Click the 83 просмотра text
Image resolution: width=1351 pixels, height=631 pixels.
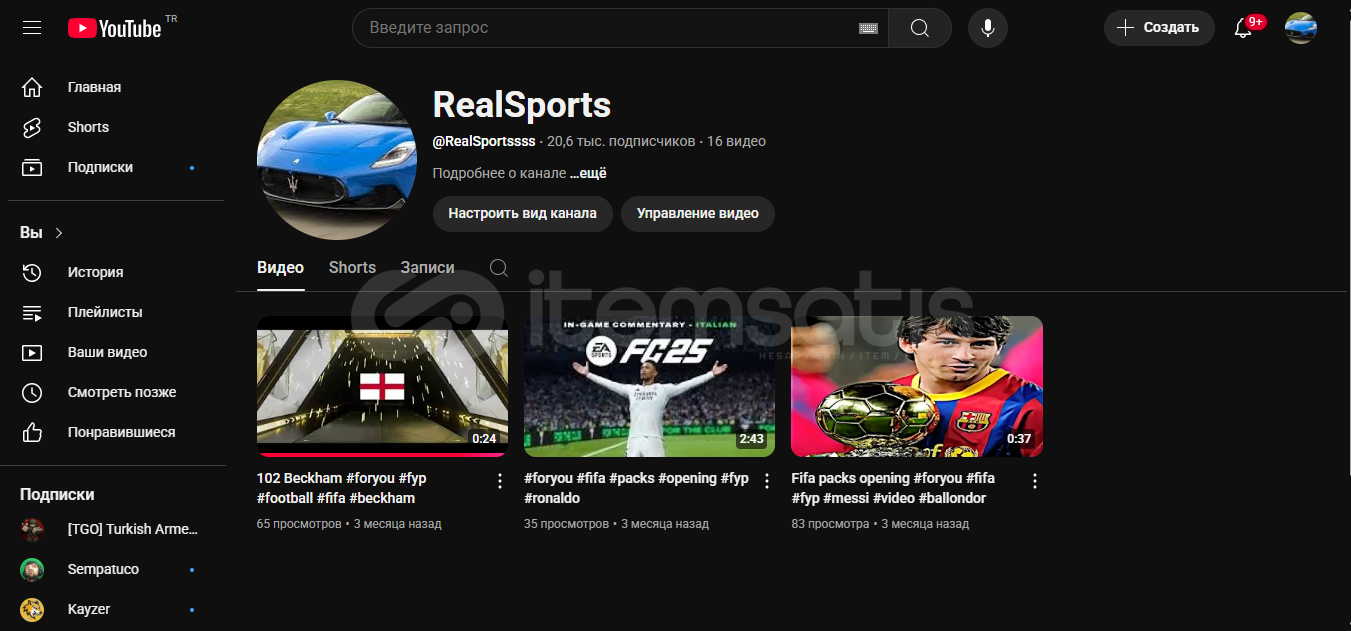click(x=830, y=524)
